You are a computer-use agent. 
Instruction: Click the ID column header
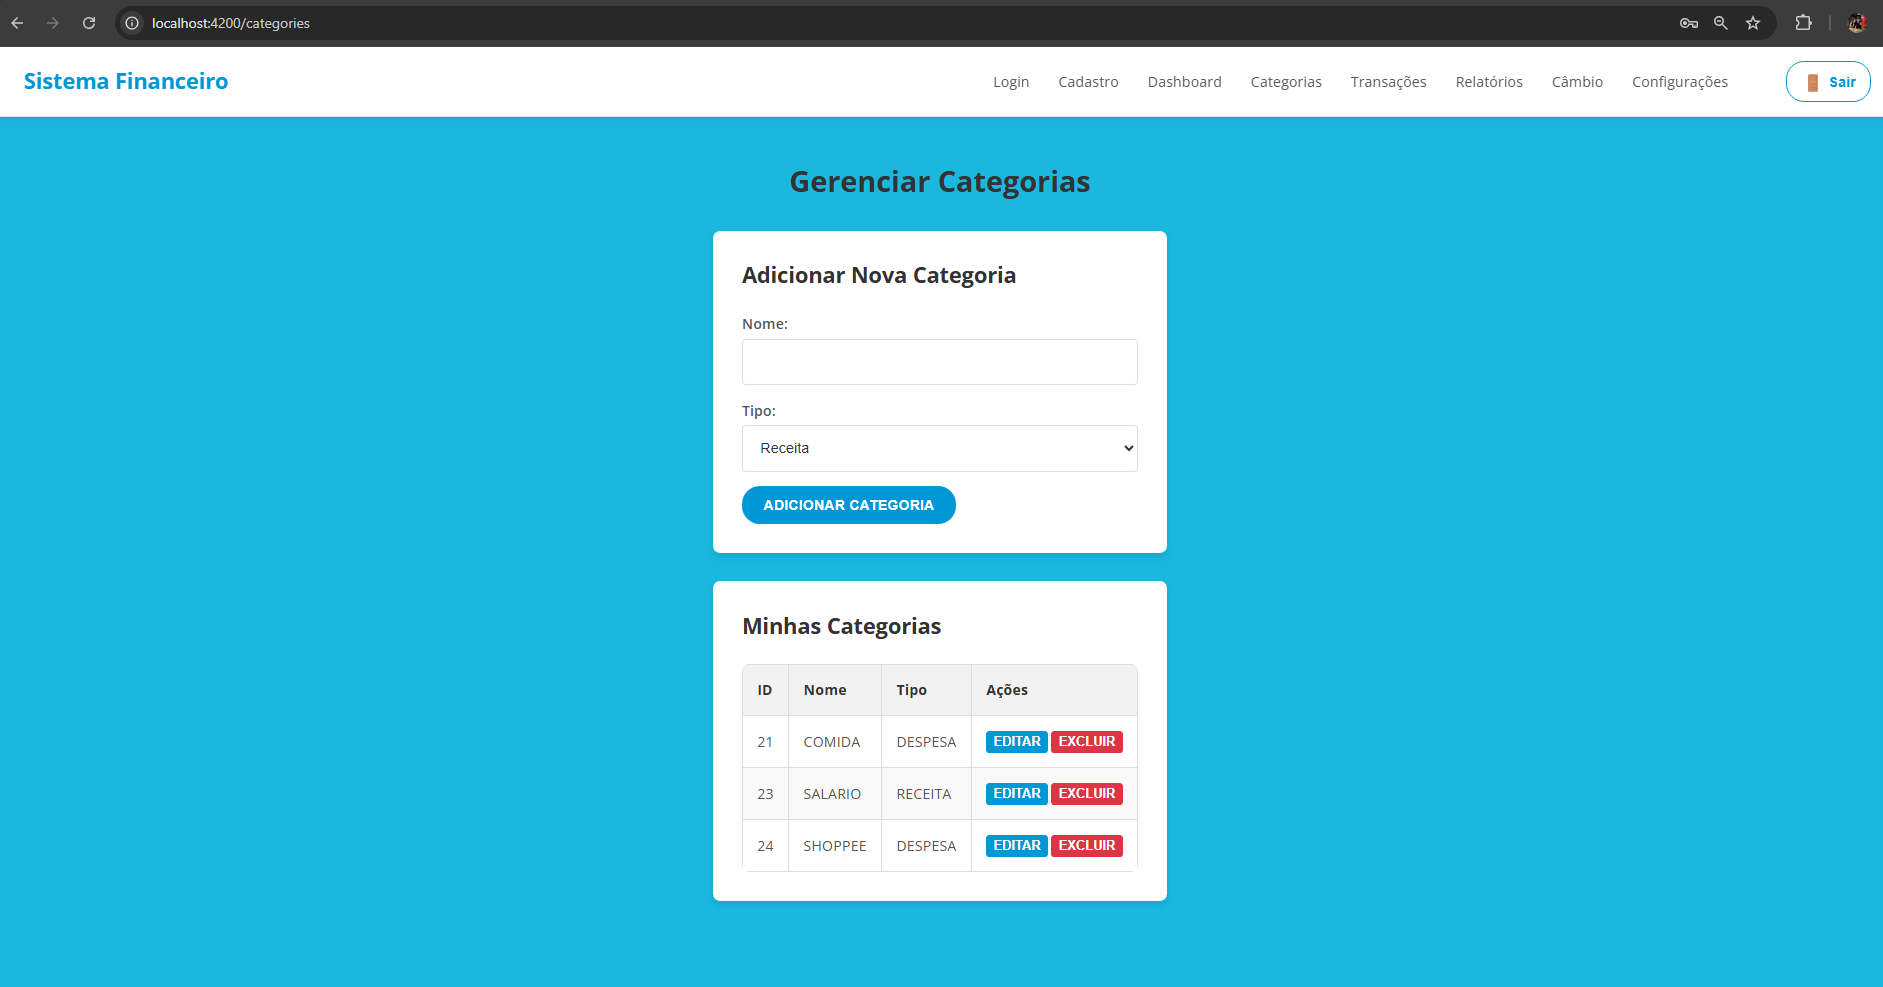(765, 690)
